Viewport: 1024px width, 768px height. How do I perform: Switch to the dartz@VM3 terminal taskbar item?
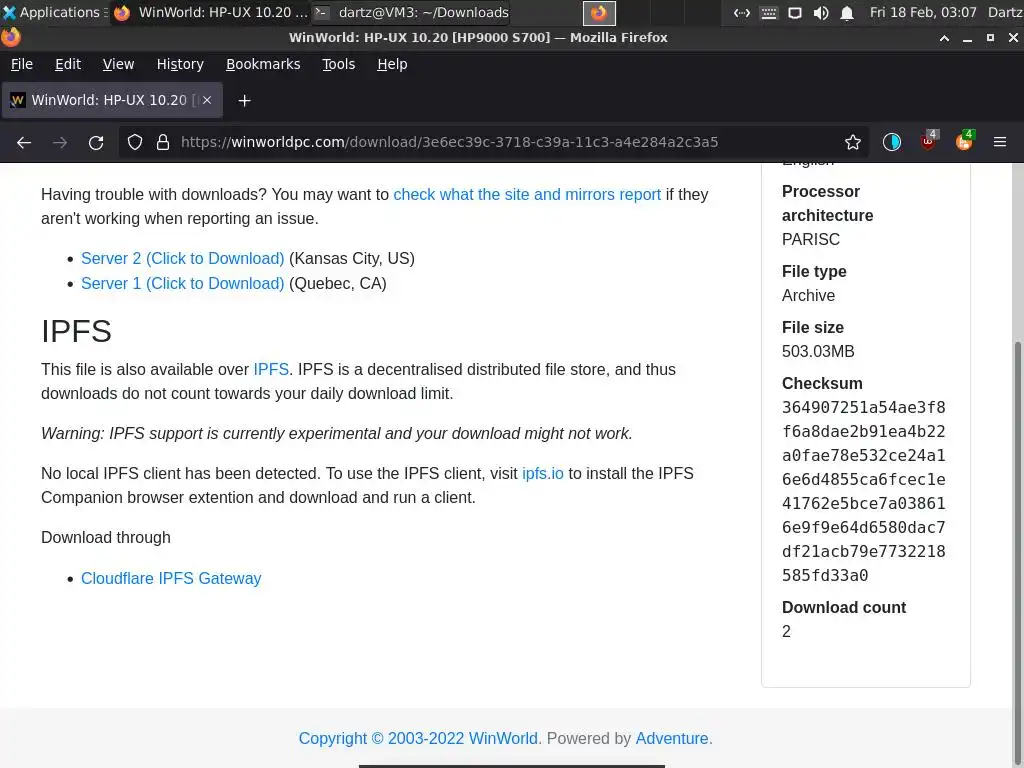pos(412,12)
